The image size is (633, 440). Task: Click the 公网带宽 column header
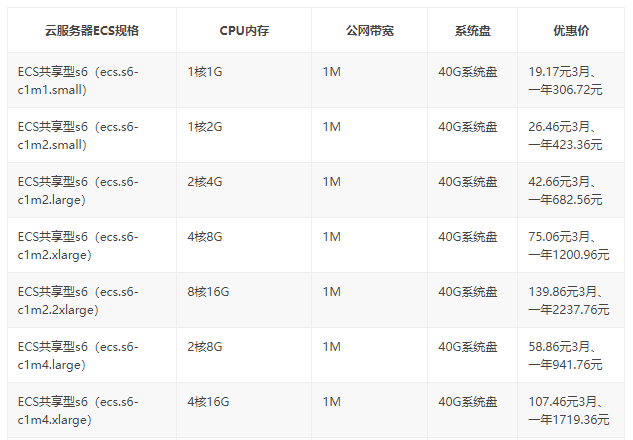(369, 31)
